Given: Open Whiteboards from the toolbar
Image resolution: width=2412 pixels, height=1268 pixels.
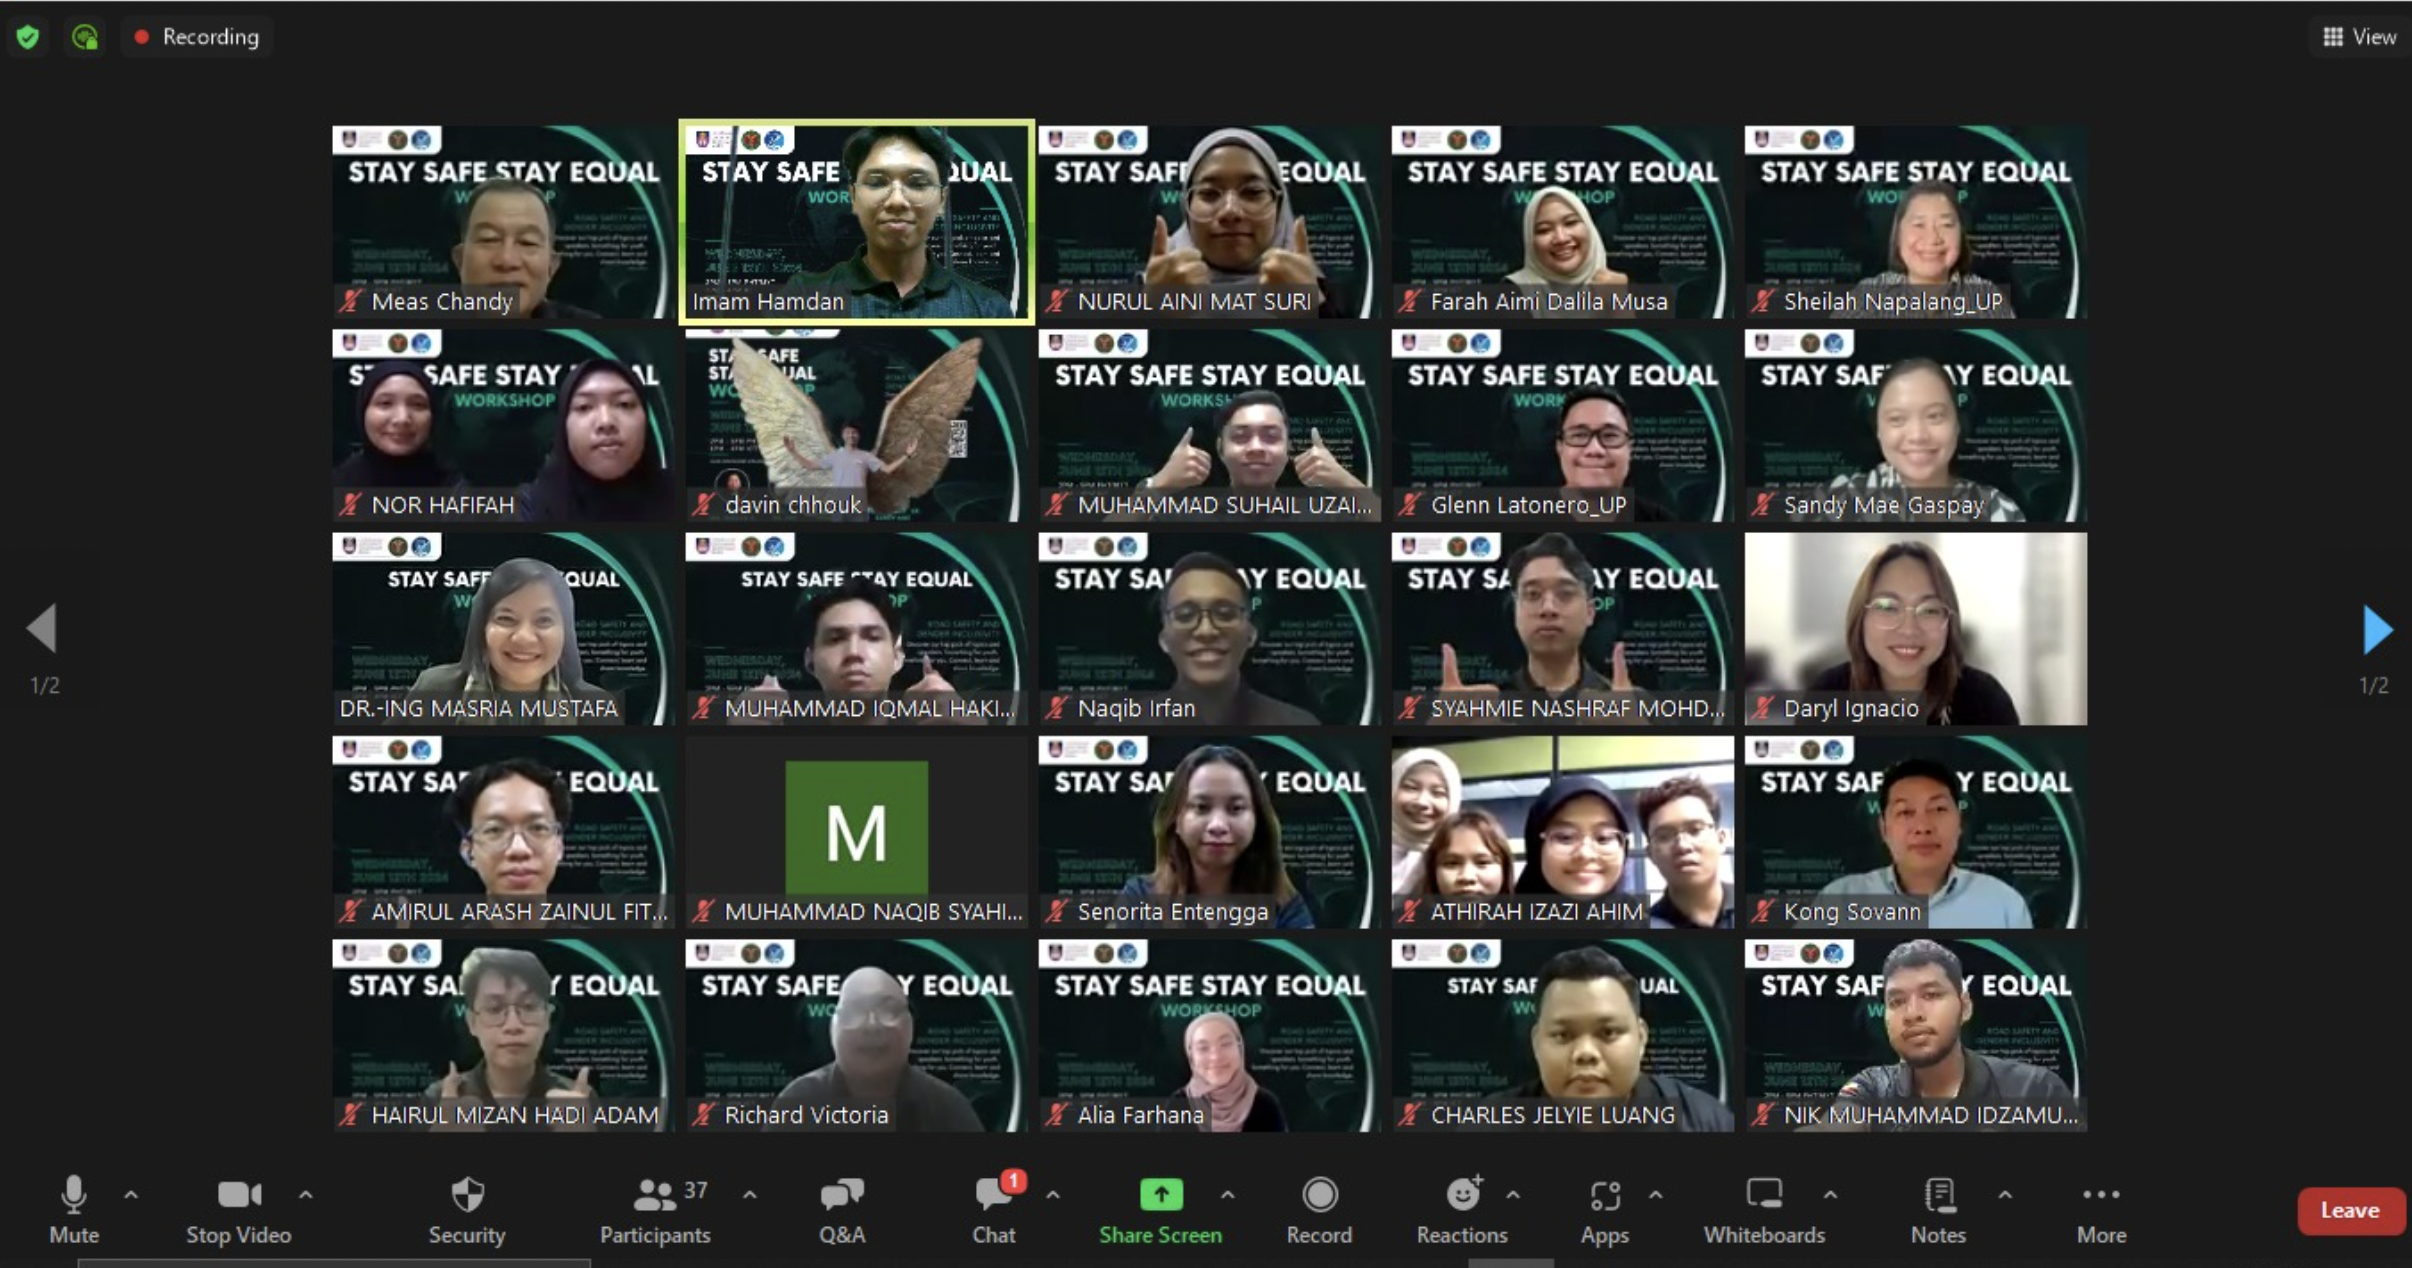Looking at the screenshot, I should coord(1764,1195).
